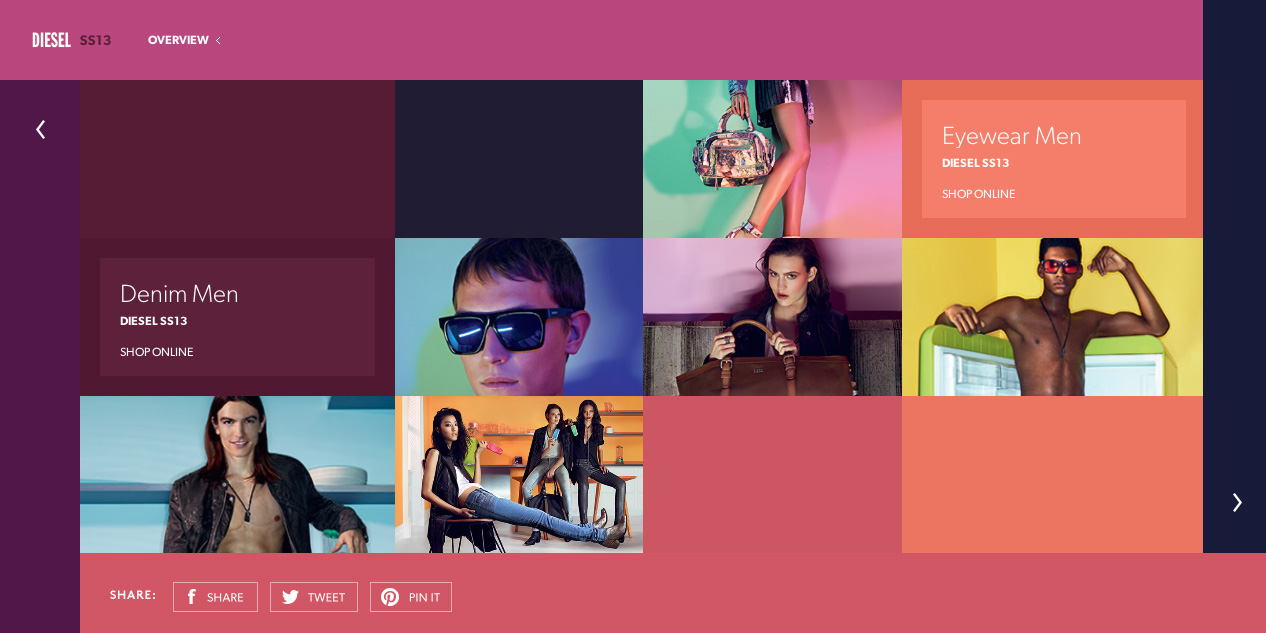Collapse the Overview chevron arrow
This screenshot has height=633, width=1266.
(218, 40)
